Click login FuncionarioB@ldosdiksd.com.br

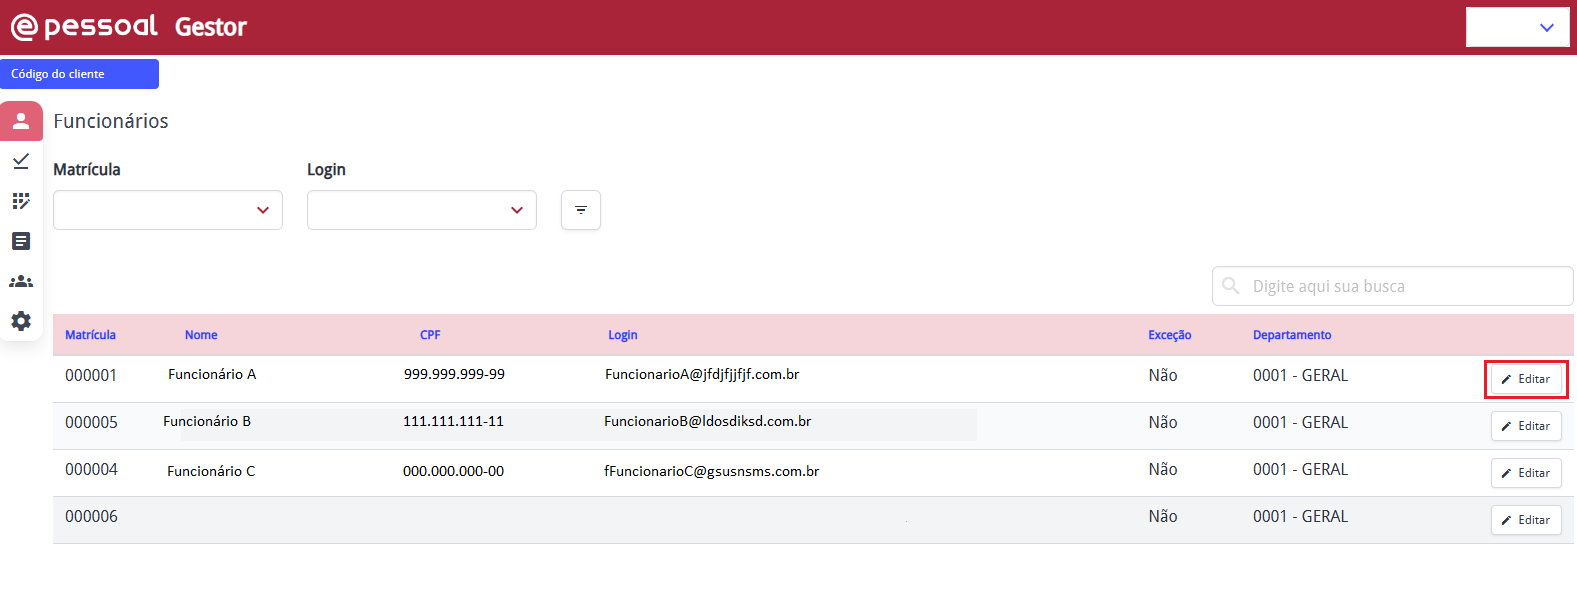point(708,421)
